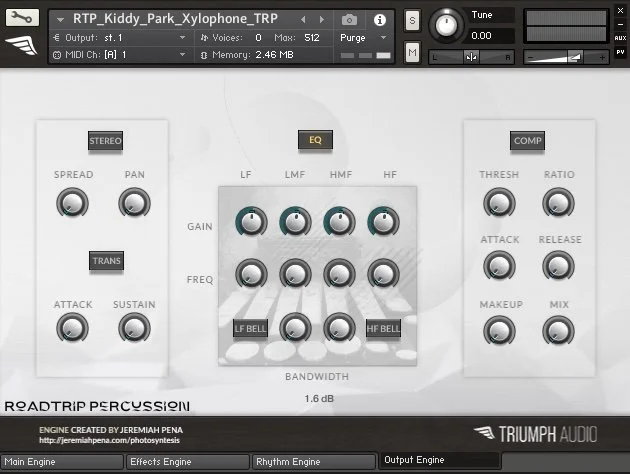Select the Output Engine tab

pos(440,460)
